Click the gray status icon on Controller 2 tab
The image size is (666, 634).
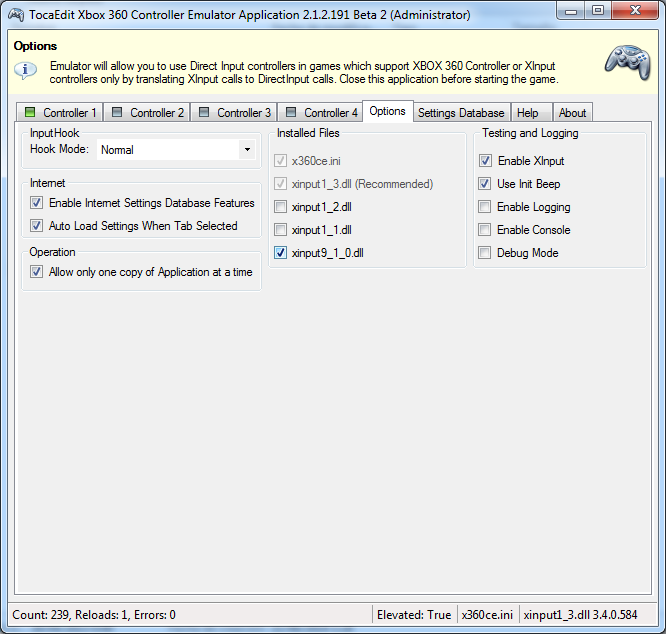117,112
